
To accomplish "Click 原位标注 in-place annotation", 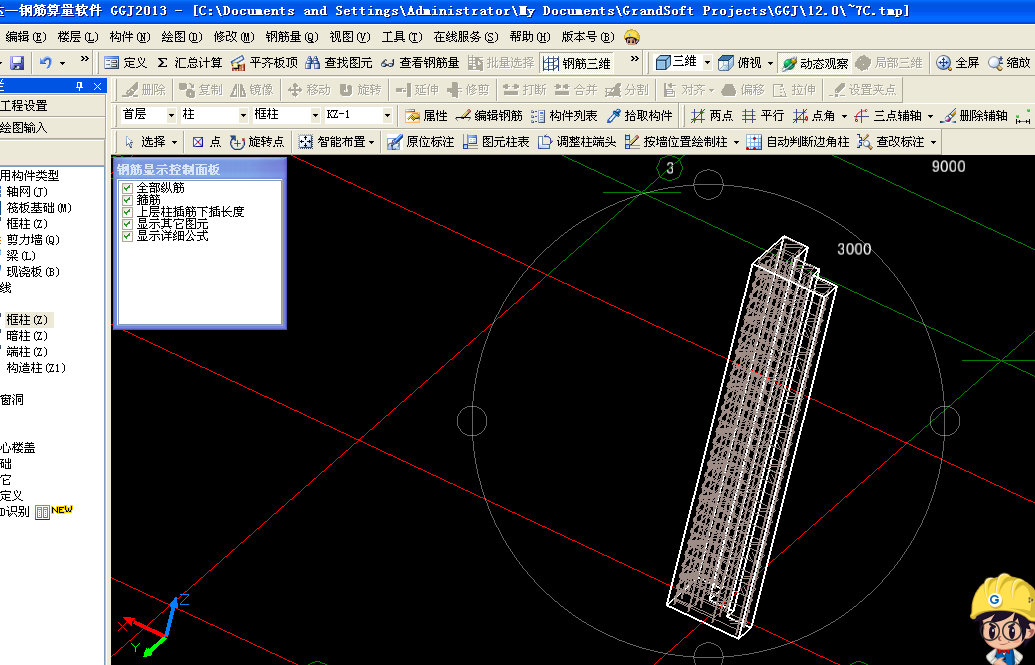I will coord(420,142).
